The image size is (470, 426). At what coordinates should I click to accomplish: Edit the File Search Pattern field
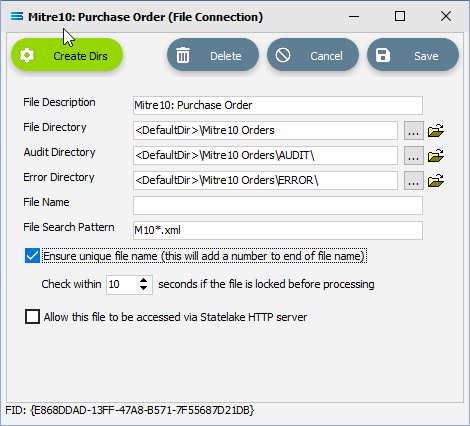coord(278,230)
